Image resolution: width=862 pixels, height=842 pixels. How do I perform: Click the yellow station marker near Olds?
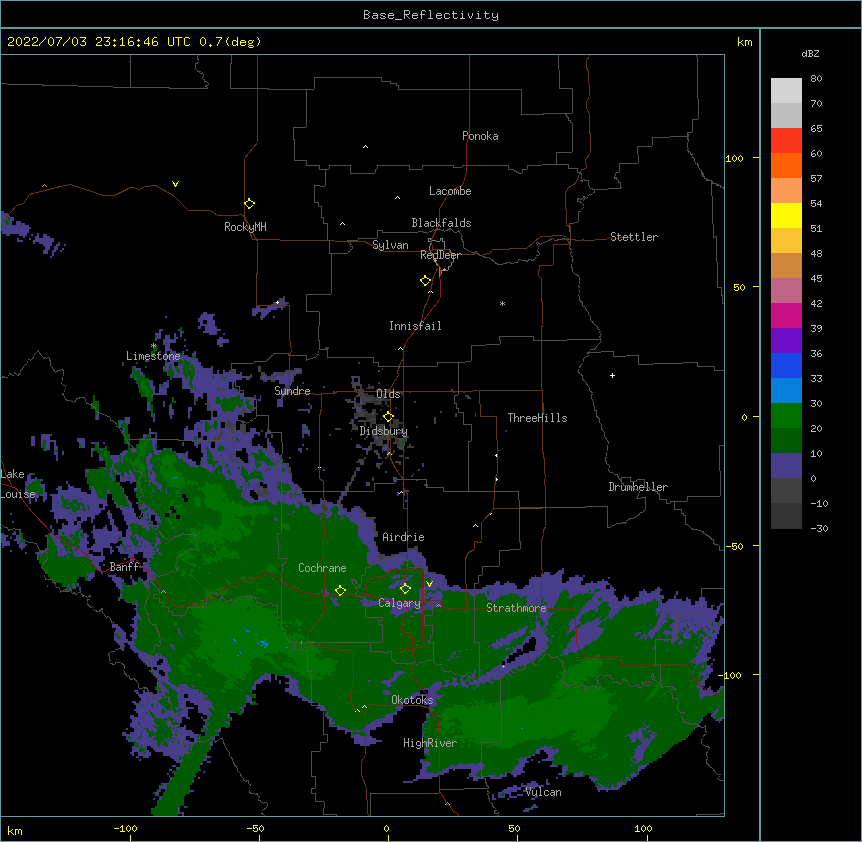tap(389, 417)
